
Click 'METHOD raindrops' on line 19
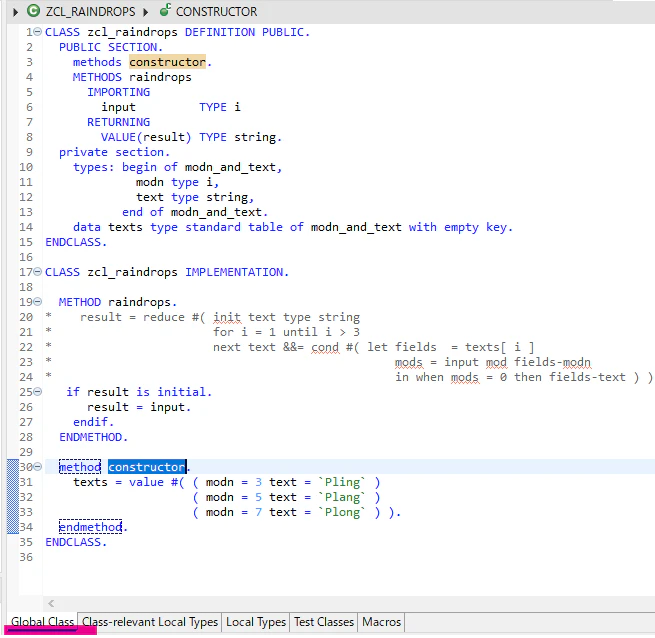click(115, 302)
